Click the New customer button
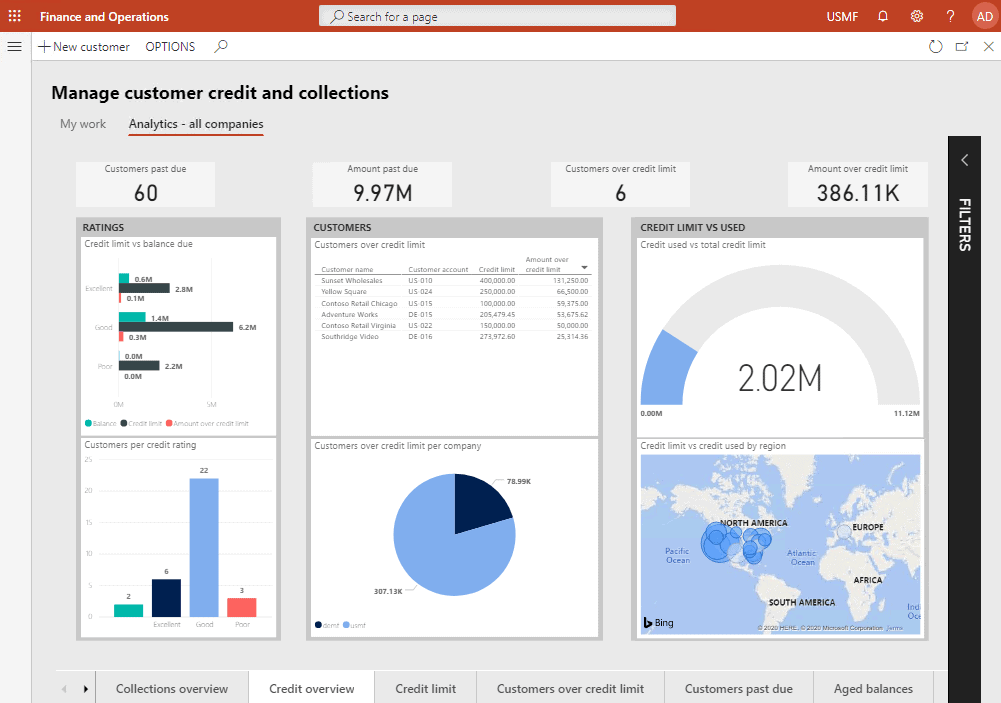Viewport: 1001px width, 703px height. (84, 46)
